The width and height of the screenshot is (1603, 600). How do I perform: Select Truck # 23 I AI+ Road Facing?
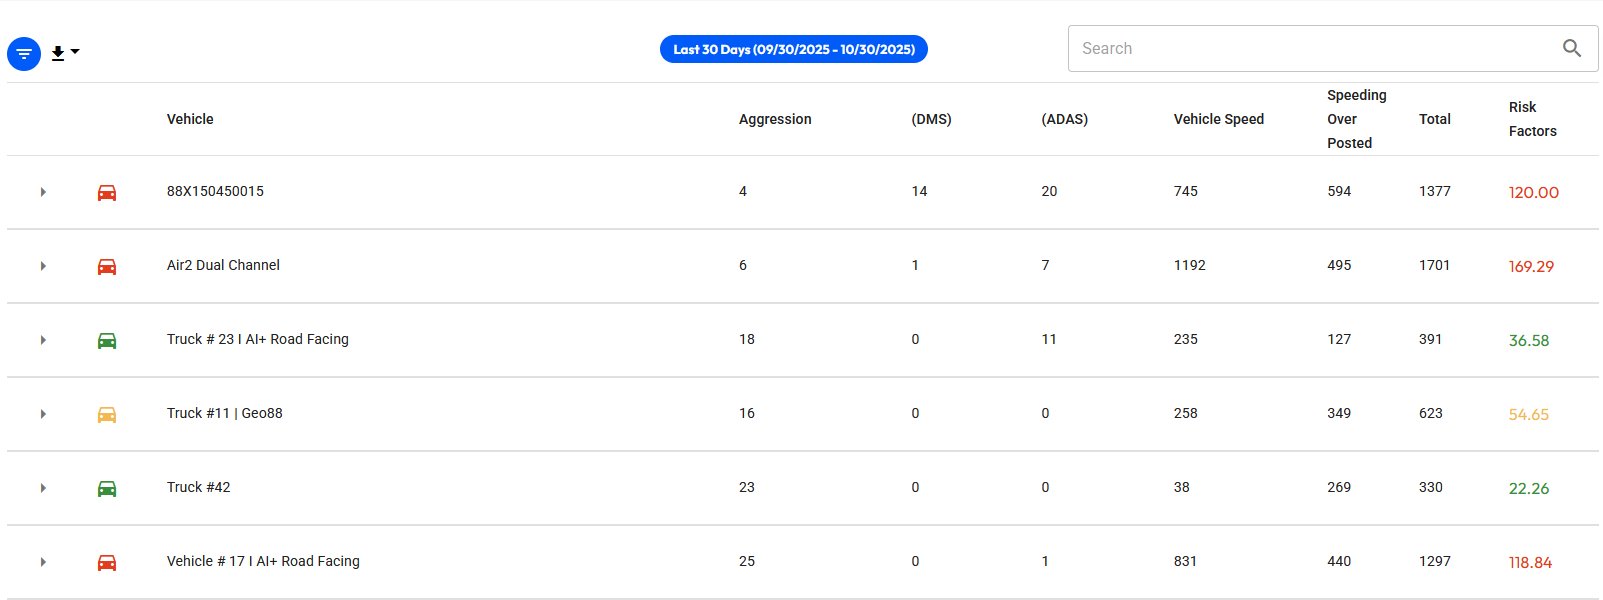point(258,339)
